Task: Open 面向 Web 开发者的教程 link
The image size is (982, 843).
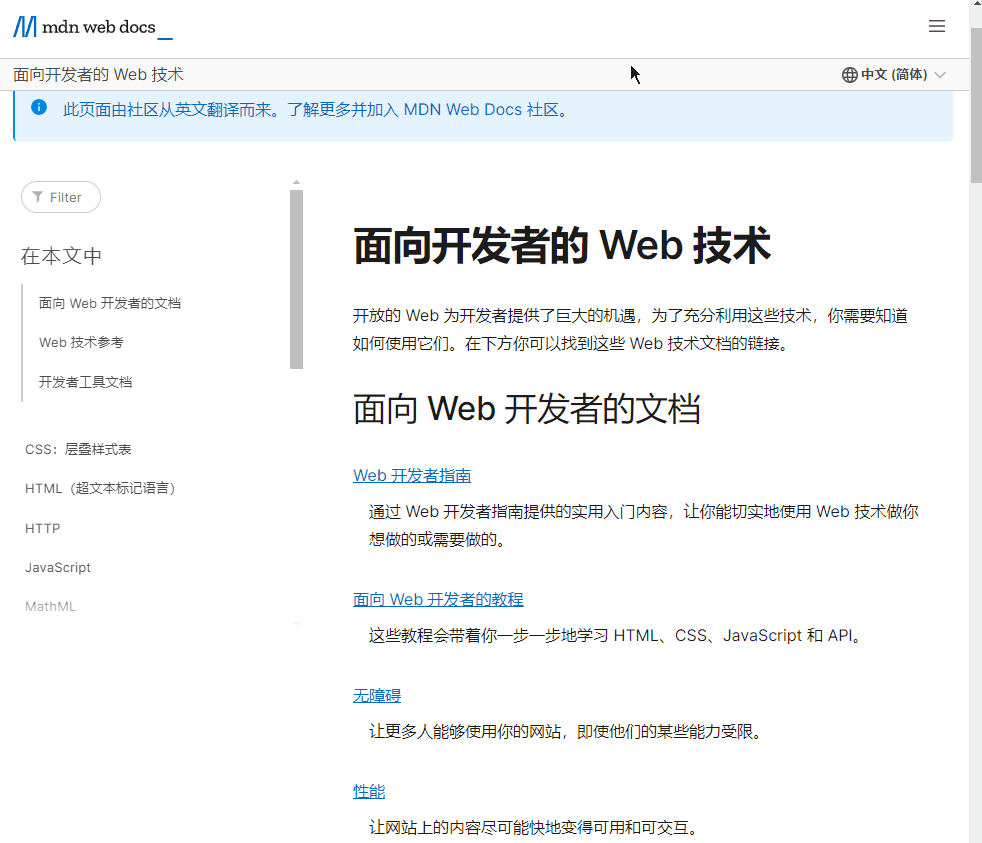Action: [438, 599]
